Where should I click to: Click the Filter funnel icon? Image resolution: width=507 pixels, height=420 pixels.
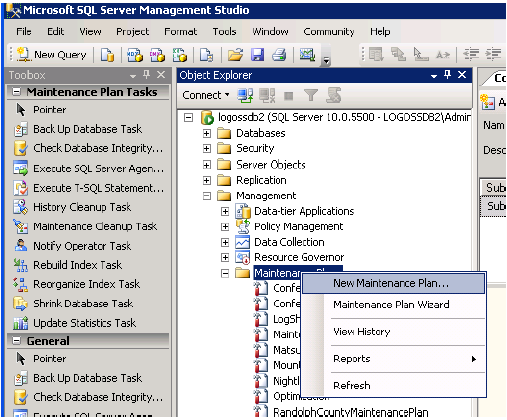[311, 95]
